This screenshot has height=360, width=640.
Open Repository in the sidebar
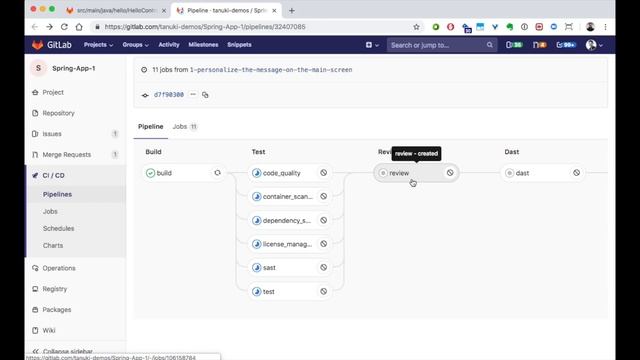point(58,113)
